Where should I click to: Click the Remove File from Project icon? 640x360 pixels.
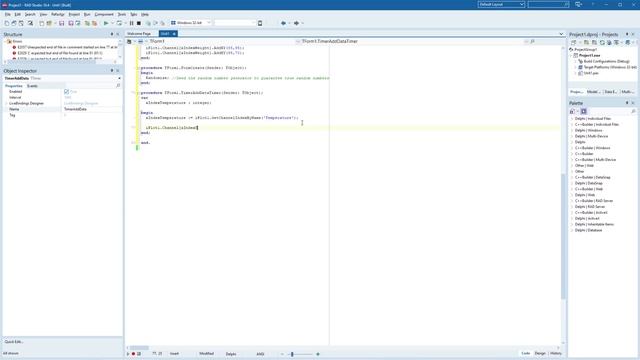click(94, 23)
